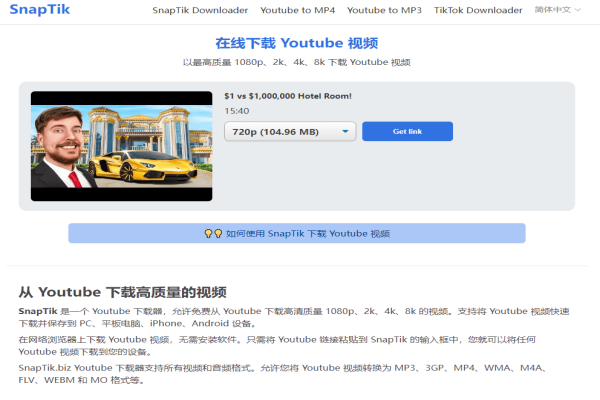Image resolution: width=600 pixels, height=400 pixels.
Task: Select the Youtube to MP3 nav item
Action: coord(385,10)
